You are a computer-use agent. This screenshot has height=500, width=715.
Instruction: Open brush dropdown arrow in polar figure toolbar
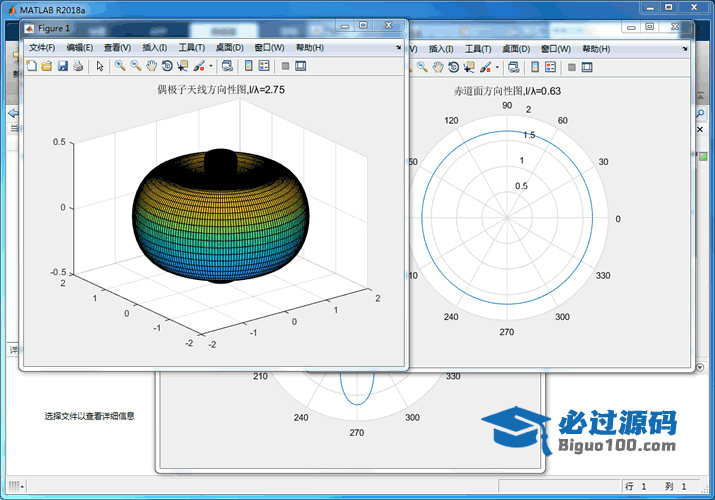(497, 67)
